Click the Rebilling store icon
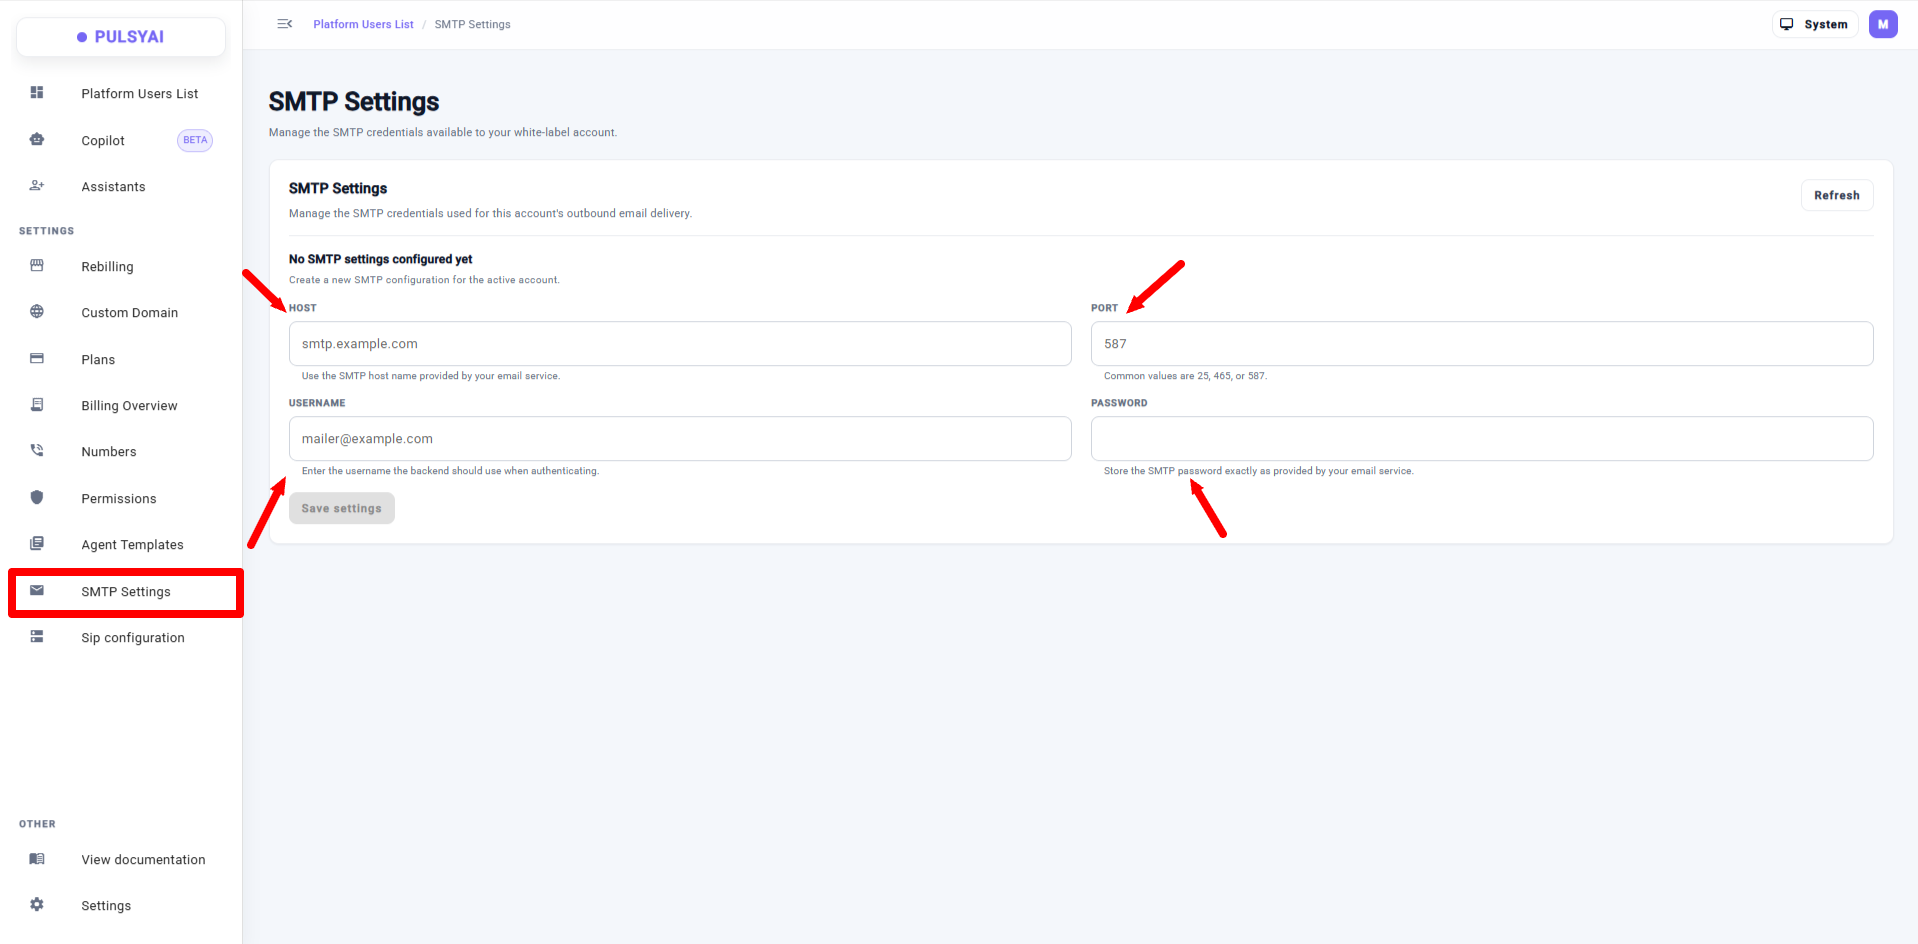Viewport: 1918px width, 944px height. tap(37, 266)
